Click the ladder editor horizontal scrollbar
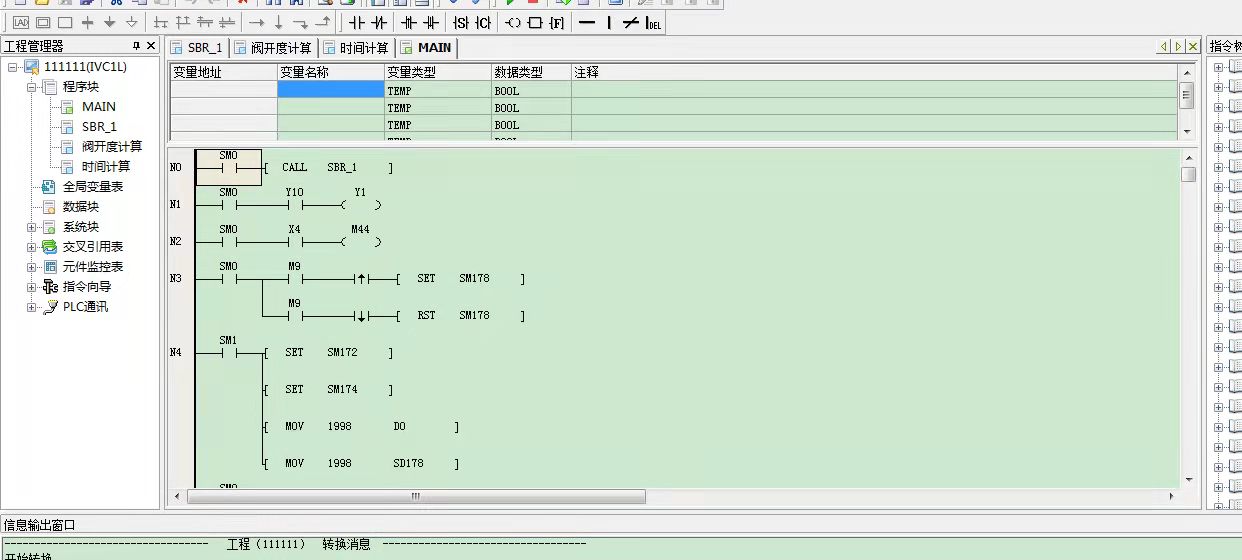The height and width of the screenshot is (560, 1242). (410, 497)
